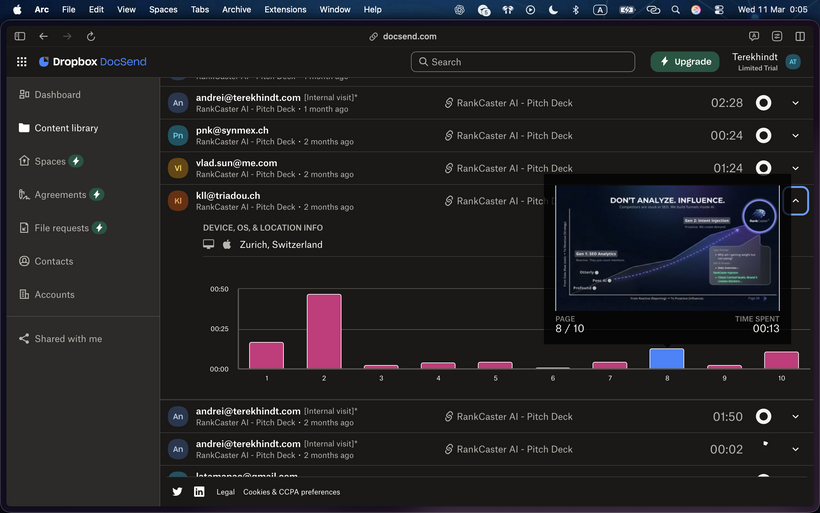Screen dimensions: 820x513
Task: Expand the andrei 01:50 visit row
Action: click(x=796, y=416)
